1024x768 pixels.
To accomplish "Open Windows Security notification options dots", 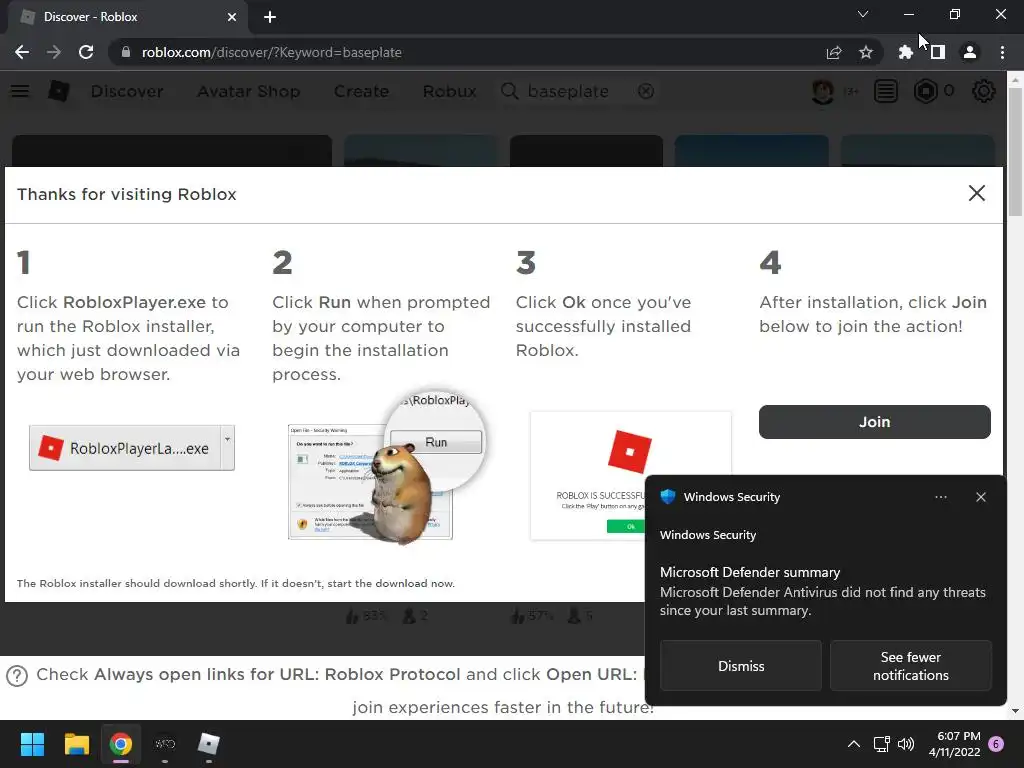I will click(x=940, y=497).
